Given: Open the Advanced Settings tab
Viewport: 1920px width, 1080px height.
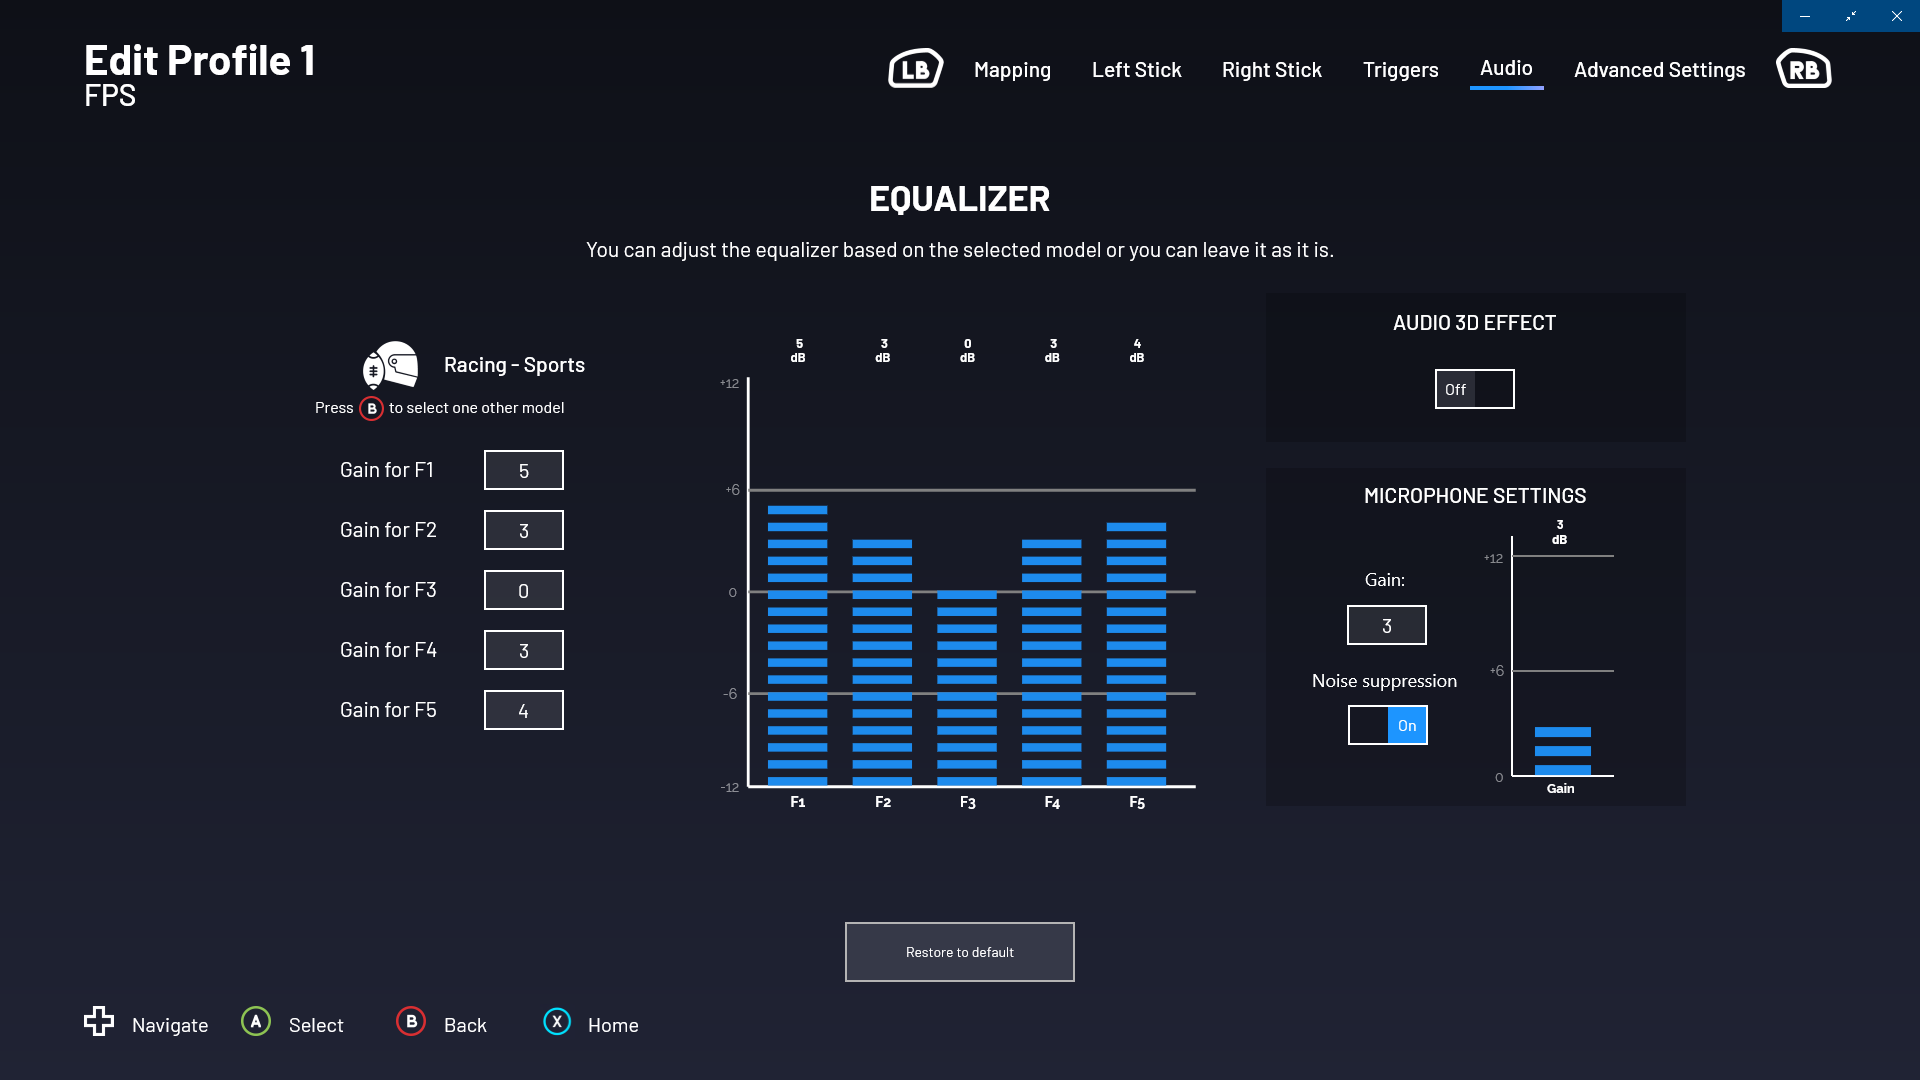Looking at the screenshot, I should tap(1659, 70).
